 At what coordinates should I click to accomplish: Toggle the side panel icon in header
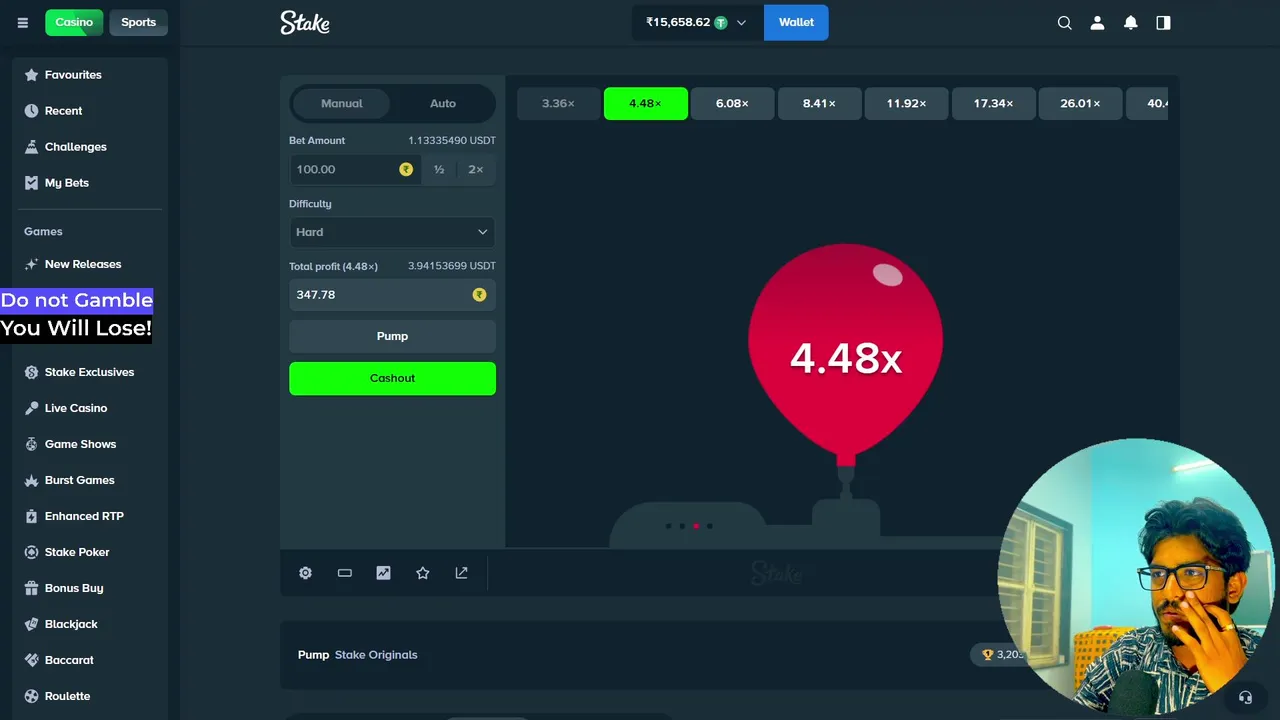pyautogui.click(x=1163, y=22)
